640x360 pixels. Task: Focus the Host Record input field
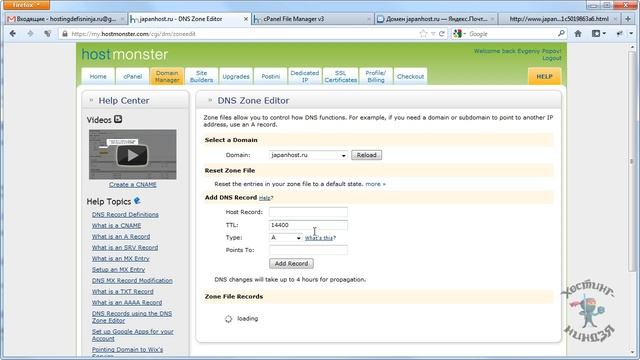tap(308, 212)
